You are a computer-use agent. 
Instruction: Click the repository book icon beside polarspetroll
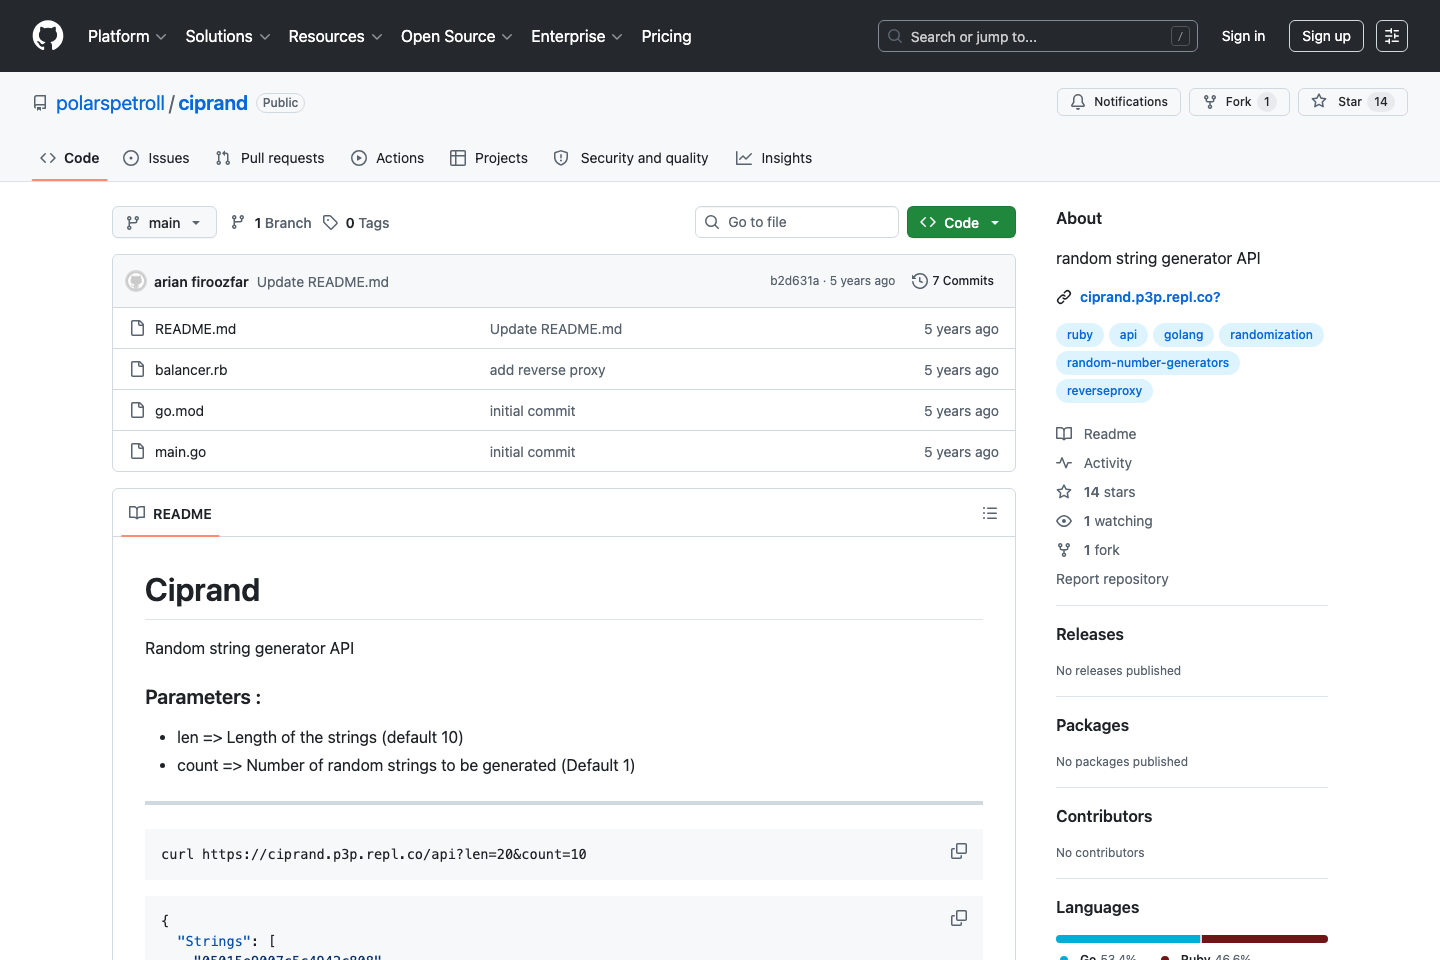[x=39, y=102]
